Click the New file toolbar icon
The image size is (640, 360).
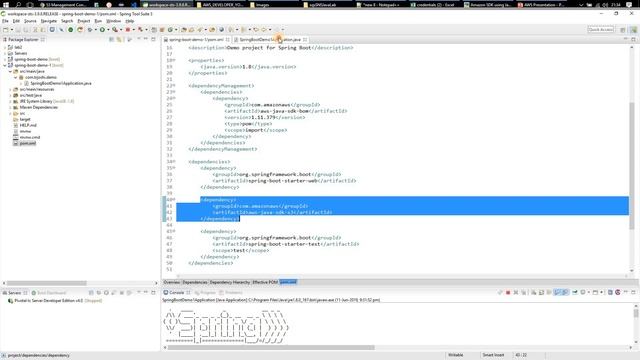[x=6, y=30]
